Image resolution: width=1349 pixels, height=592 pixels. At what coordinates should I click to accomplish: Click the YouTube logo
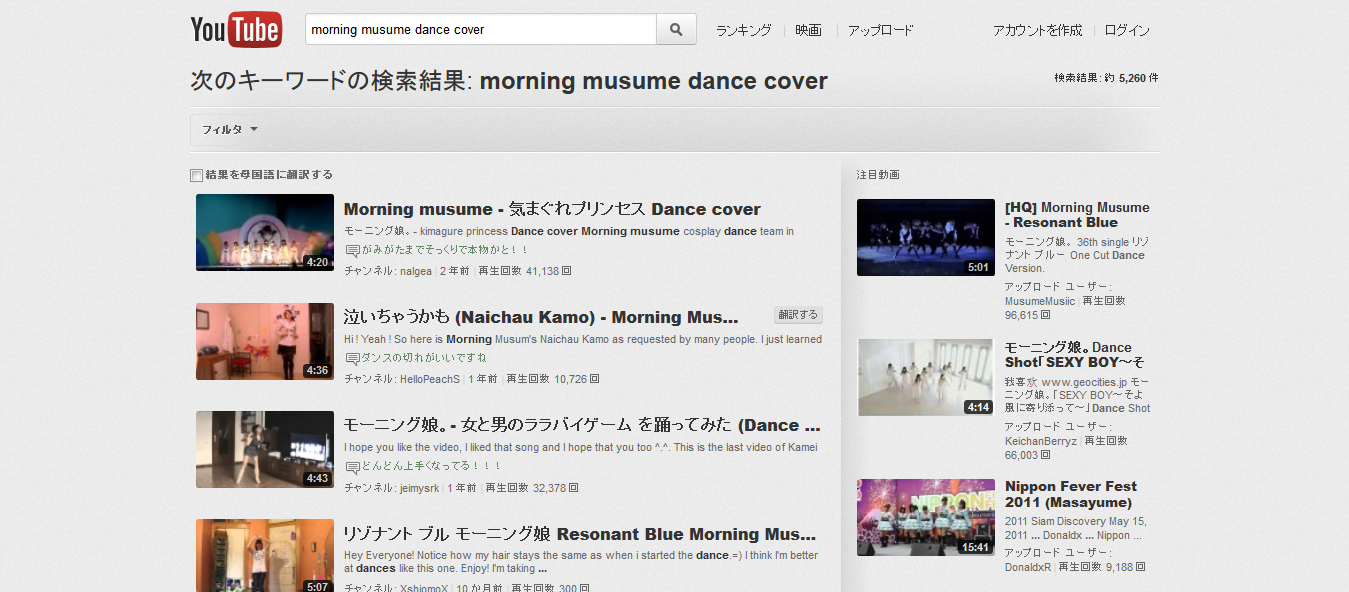point(236,30)
